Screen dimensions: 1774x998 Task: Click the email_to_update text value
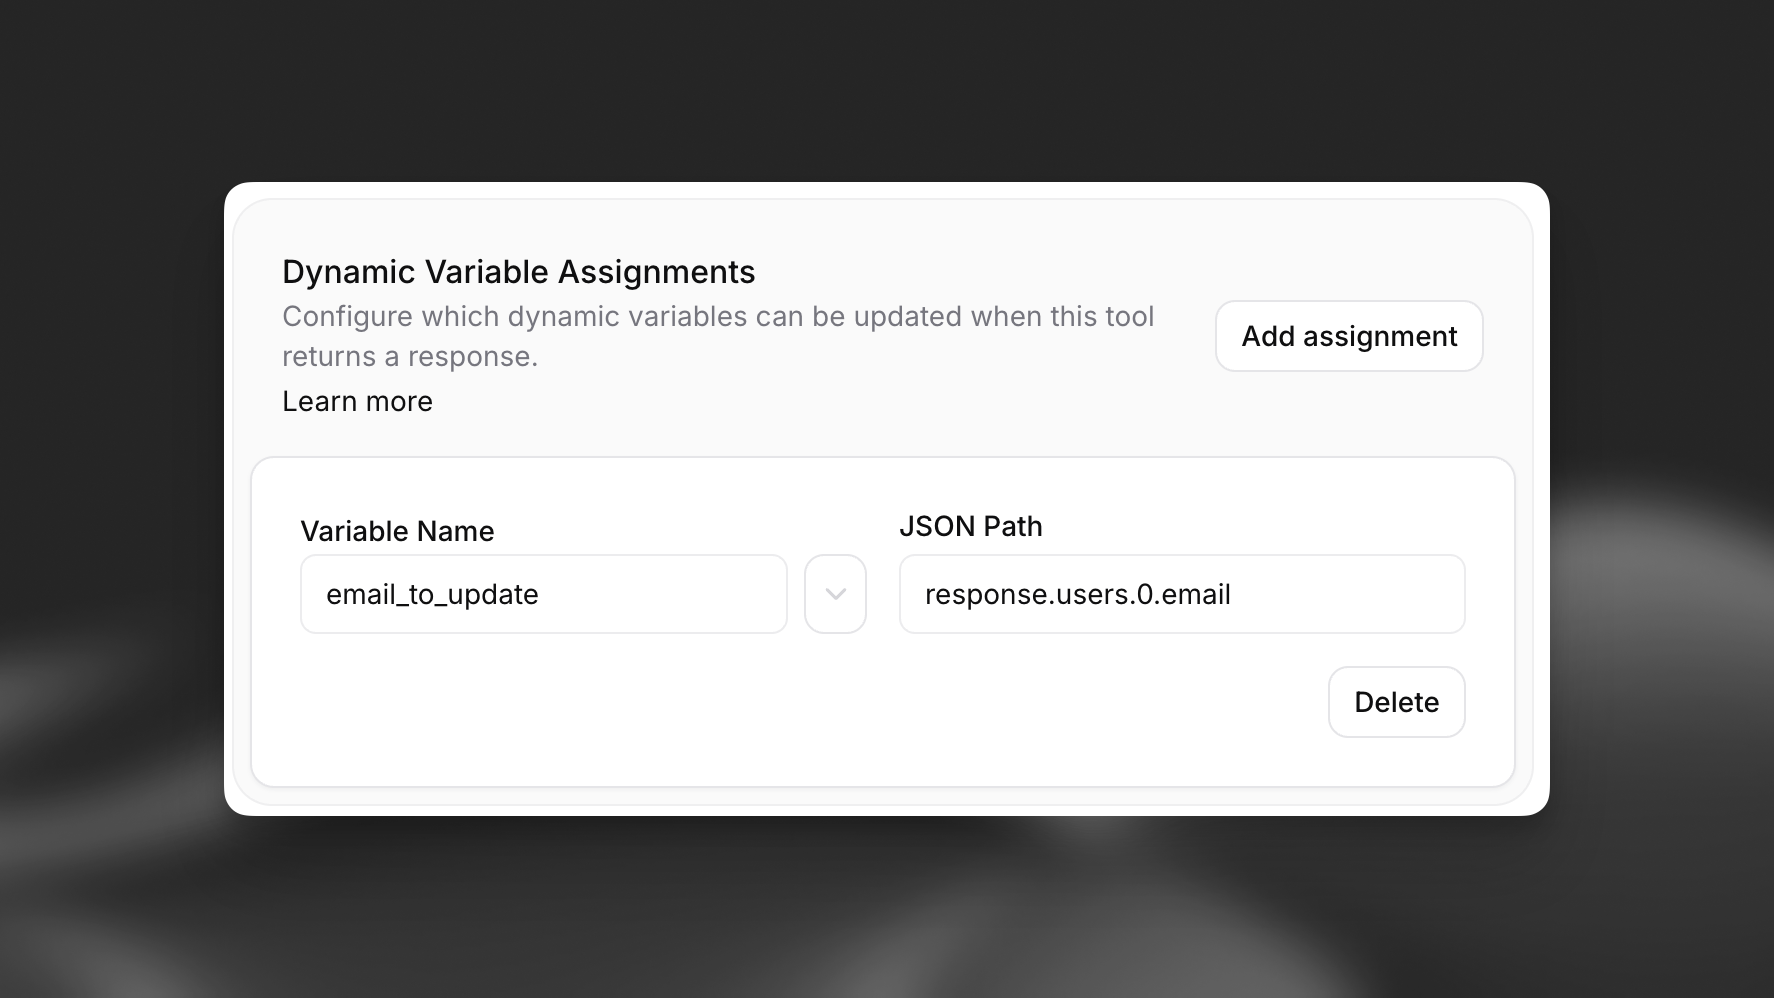(432, 594)
